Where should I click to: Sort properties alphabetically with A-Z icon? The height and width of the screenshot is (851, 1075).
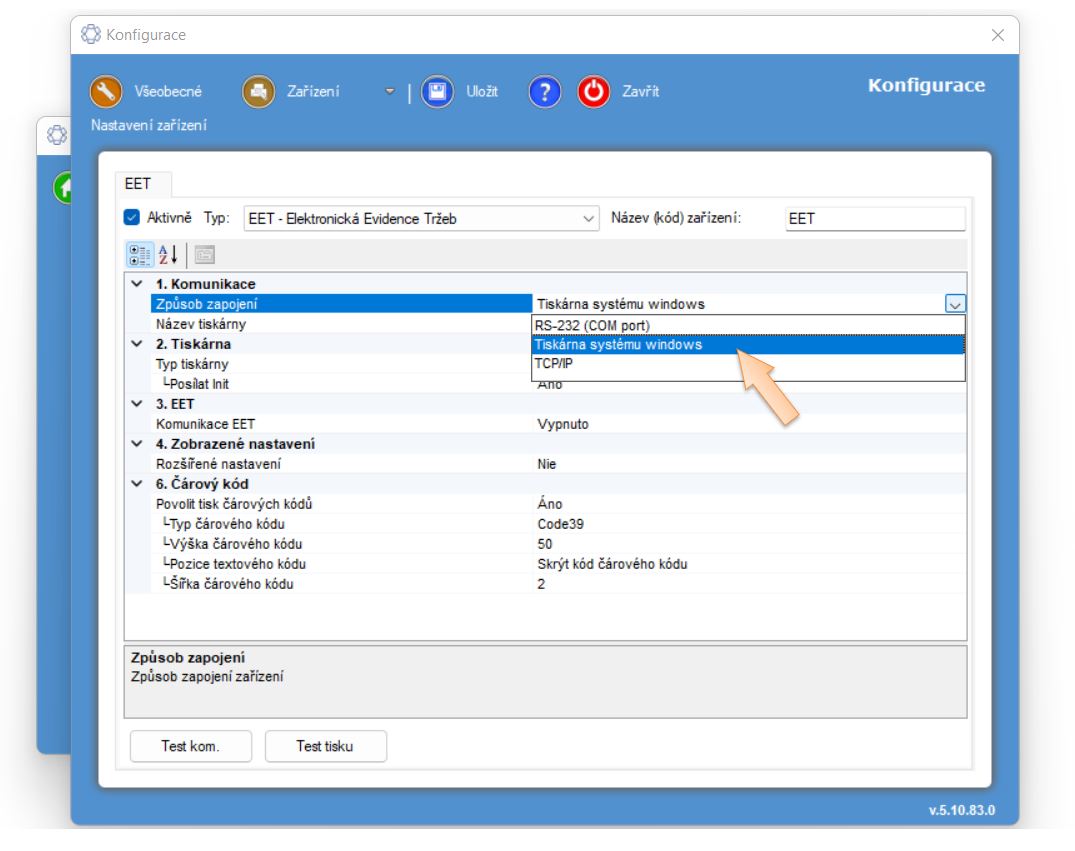click(x=167, y=254)
